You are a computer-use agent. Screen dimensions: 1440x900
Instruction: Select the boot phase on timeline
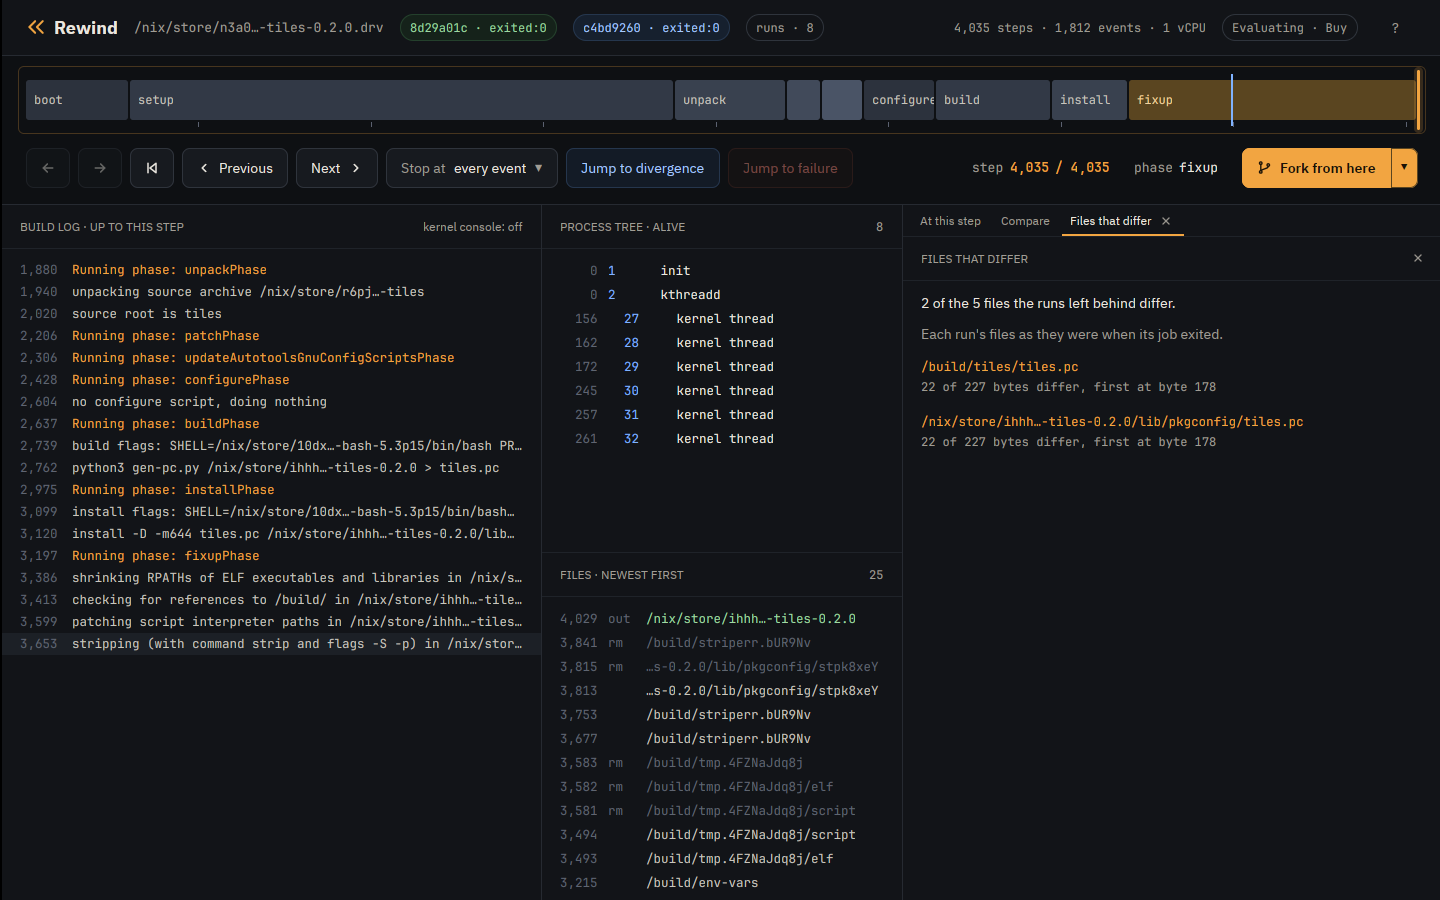coord(77,100)
